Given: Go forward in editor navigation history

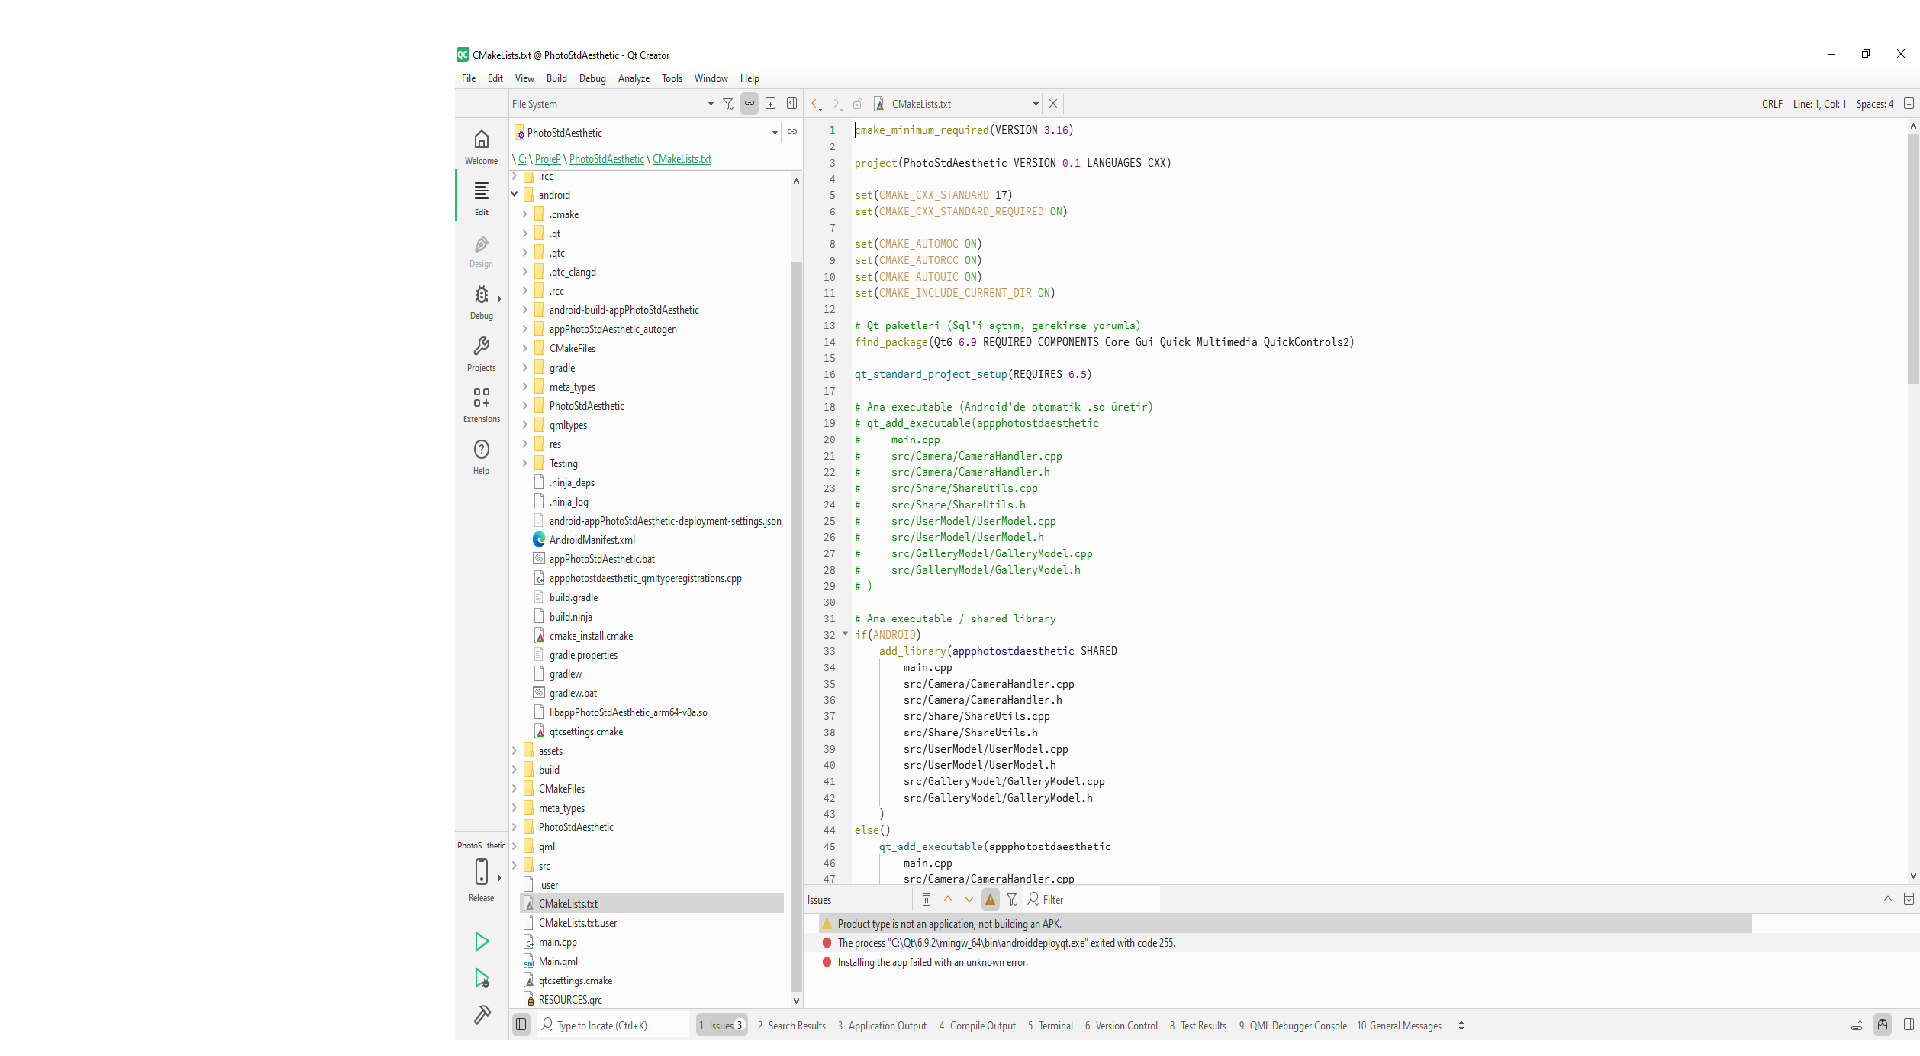Looking at the screenshot, I should 836,103.
